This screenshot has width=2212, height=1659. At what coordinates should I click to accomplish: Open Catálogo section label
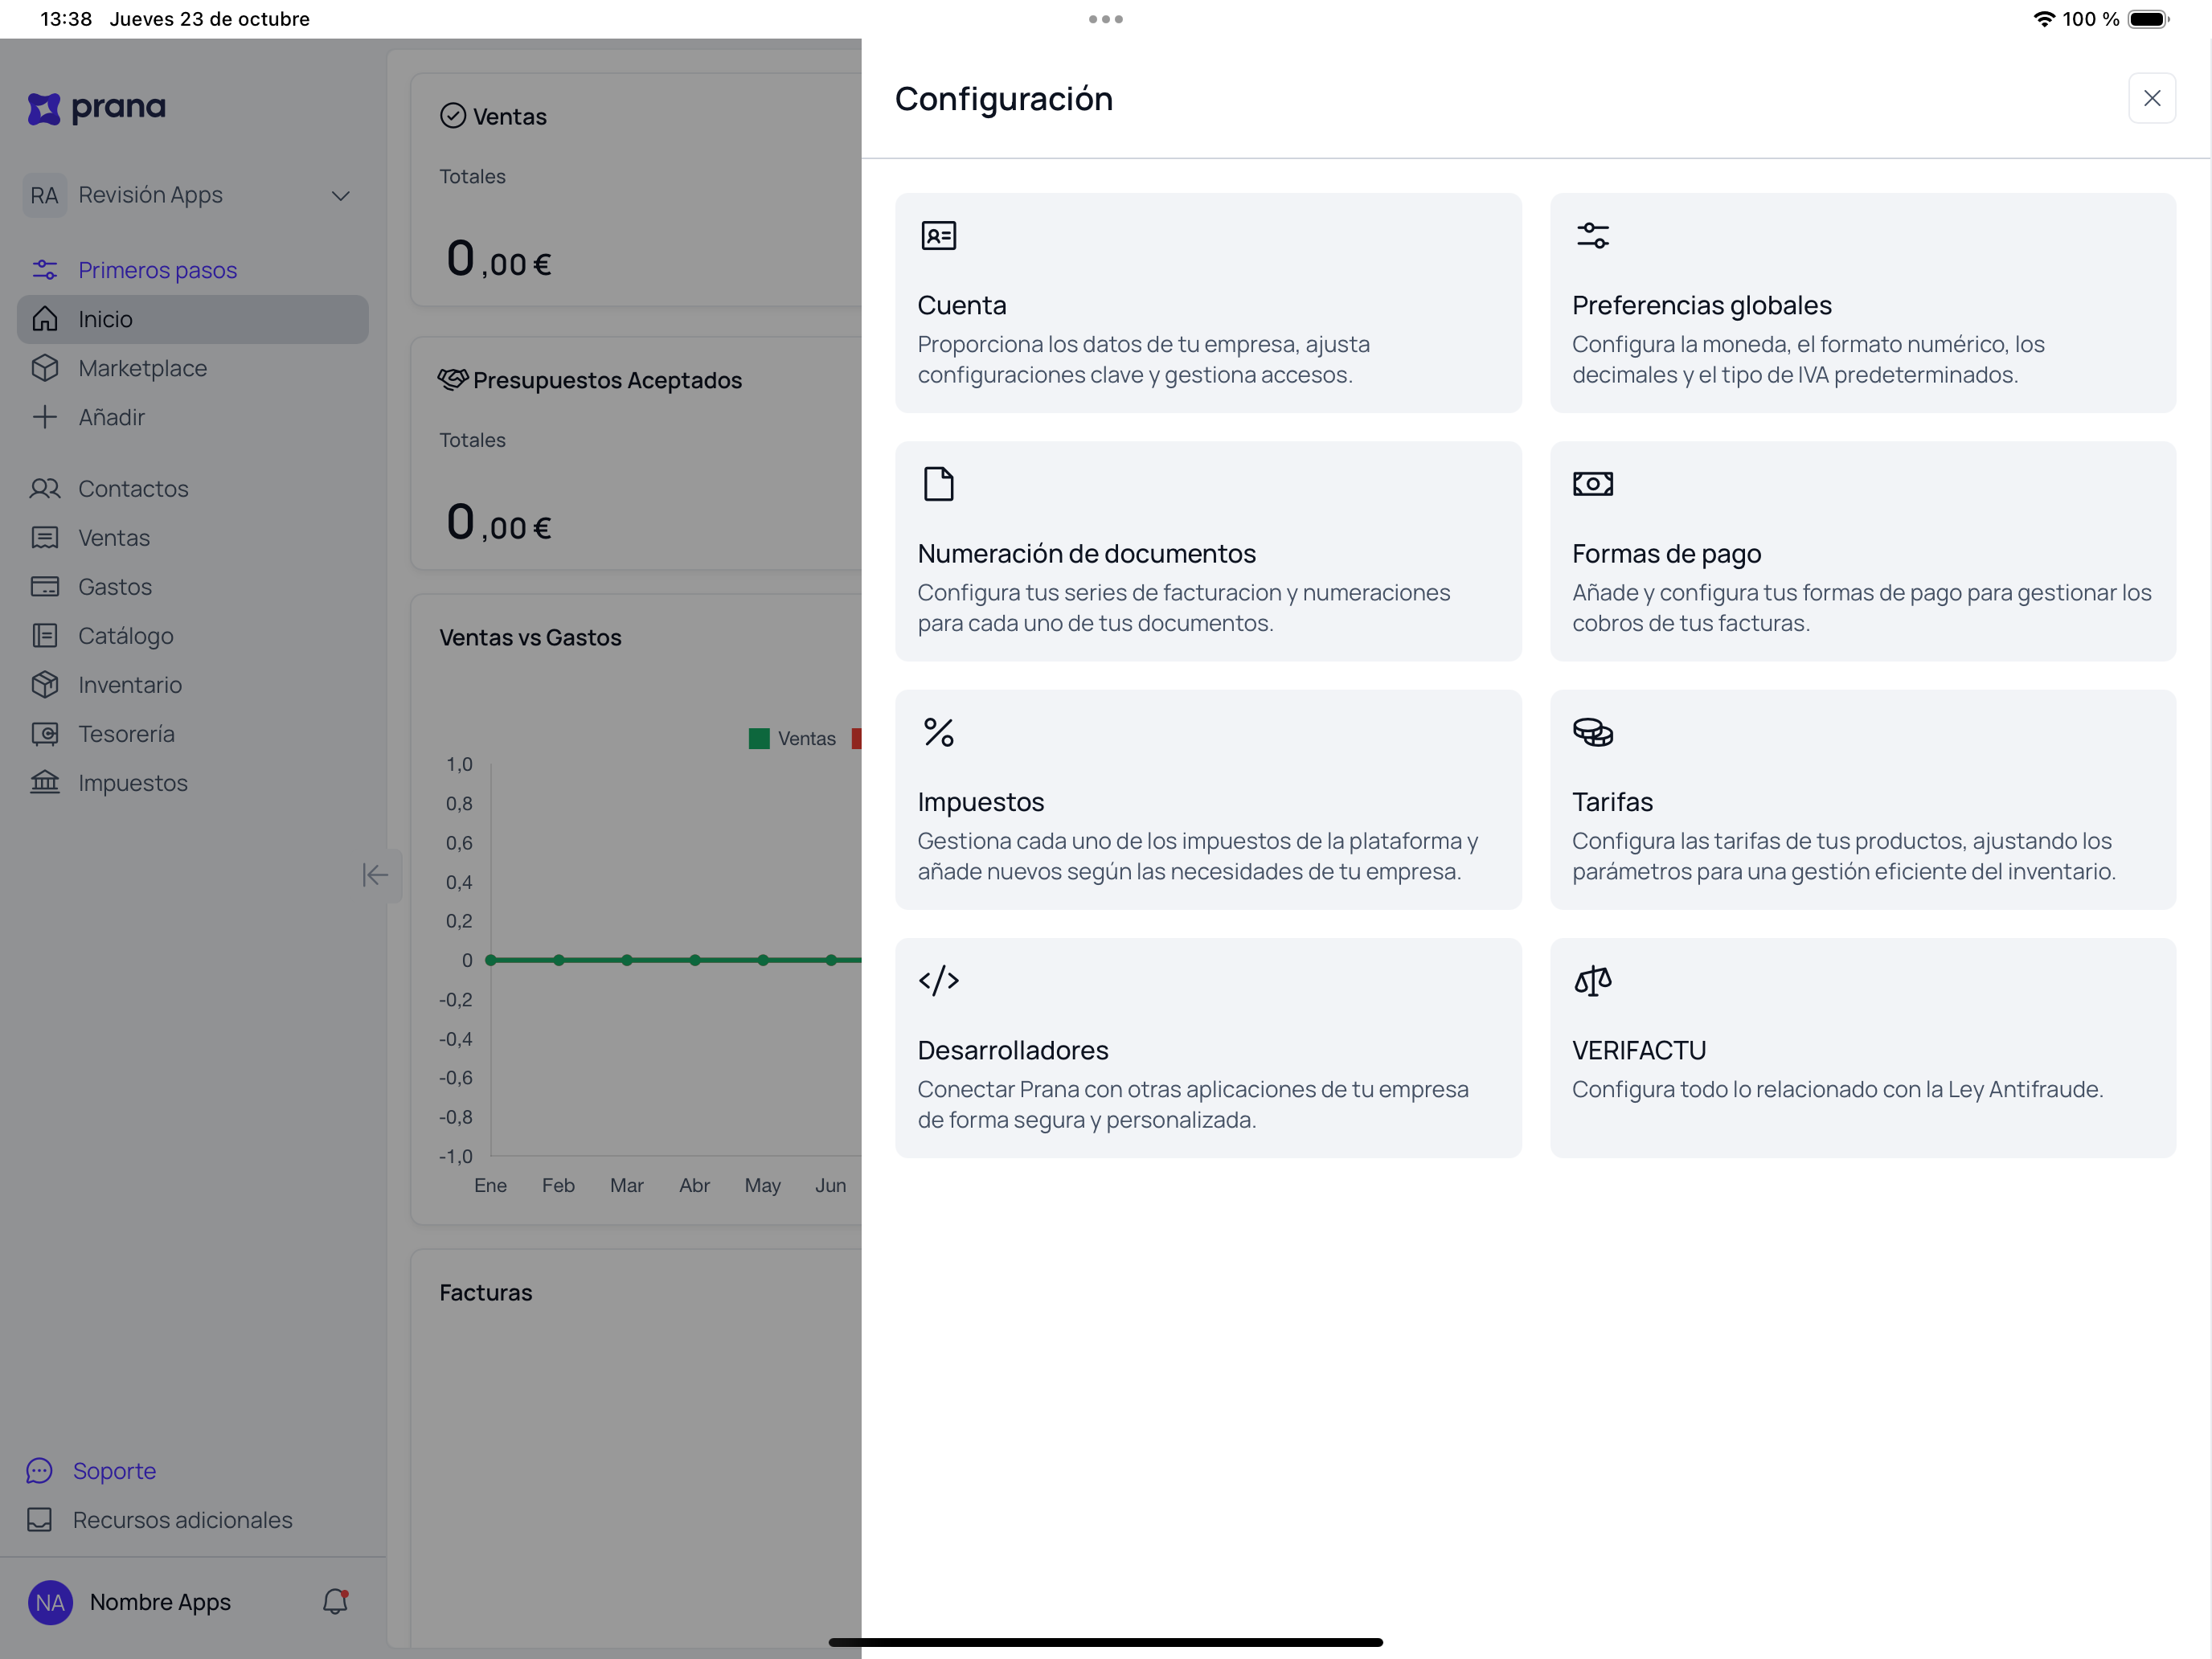(x=126, y=636)
